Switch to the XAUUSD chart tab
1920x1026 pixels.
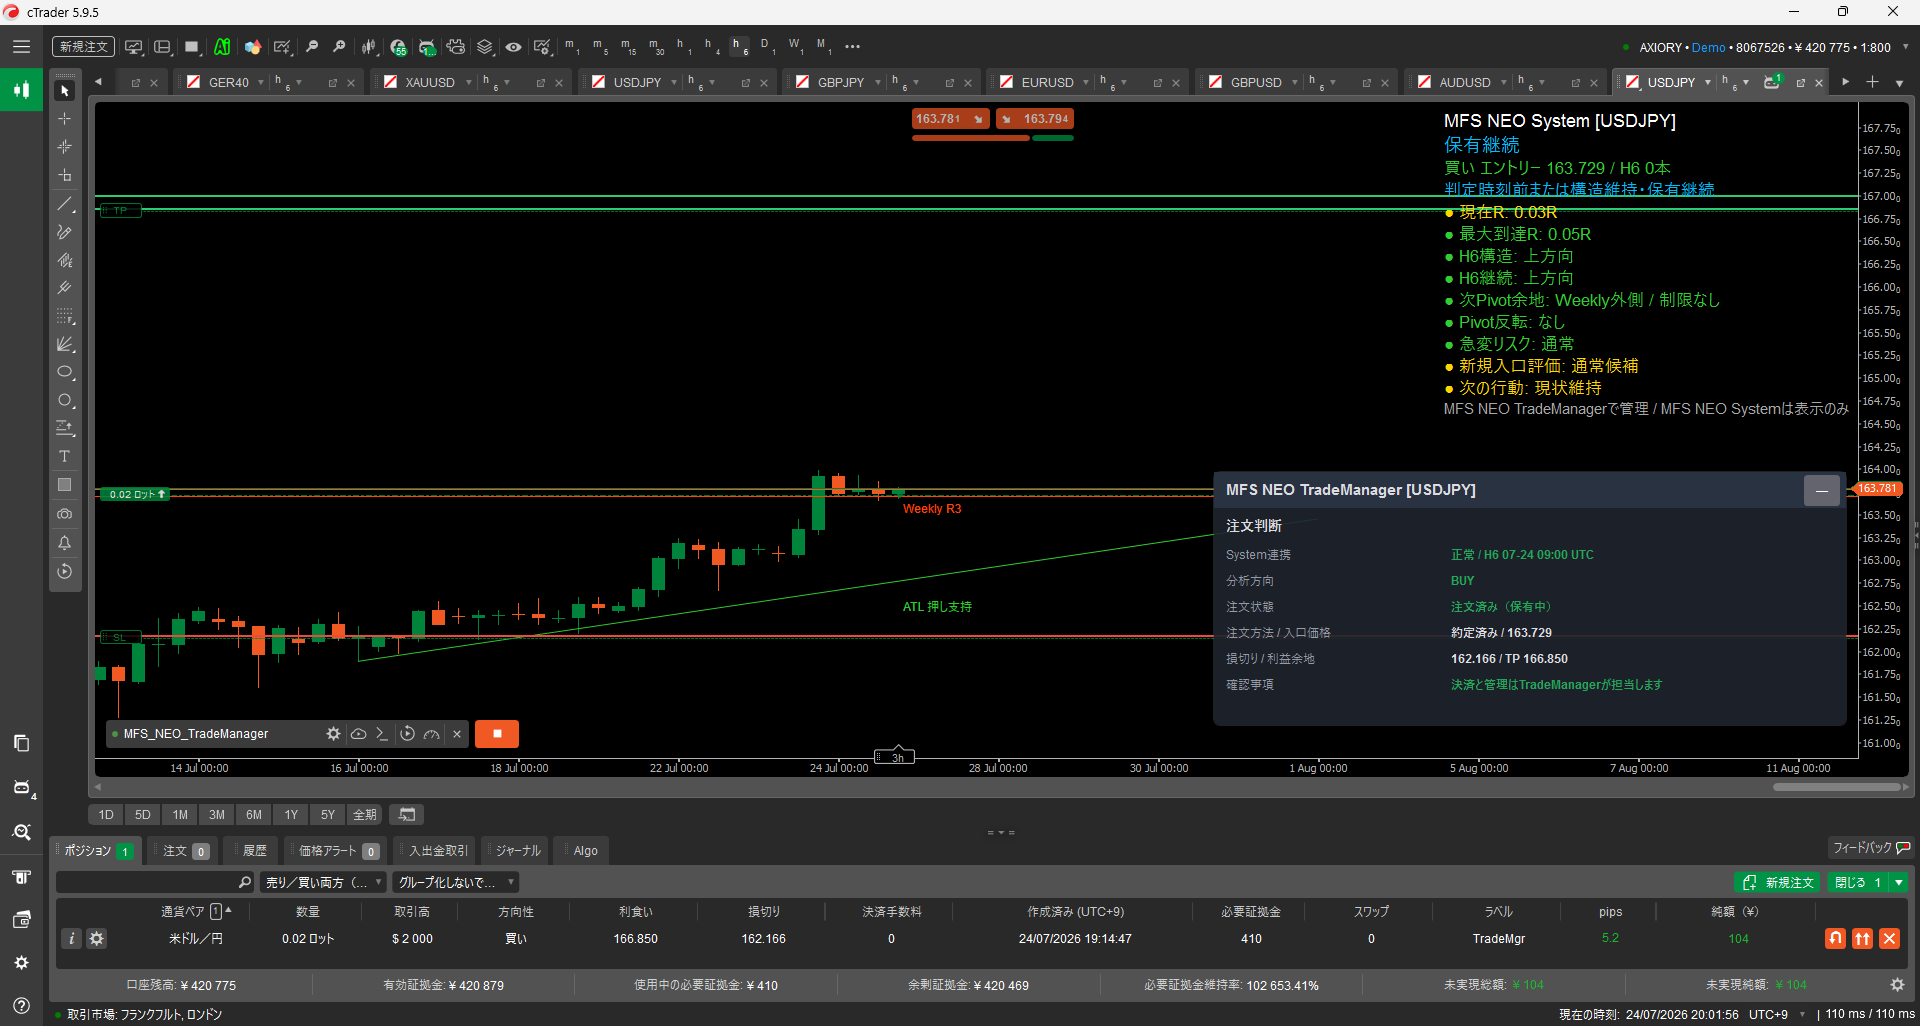tap(430, 83)
